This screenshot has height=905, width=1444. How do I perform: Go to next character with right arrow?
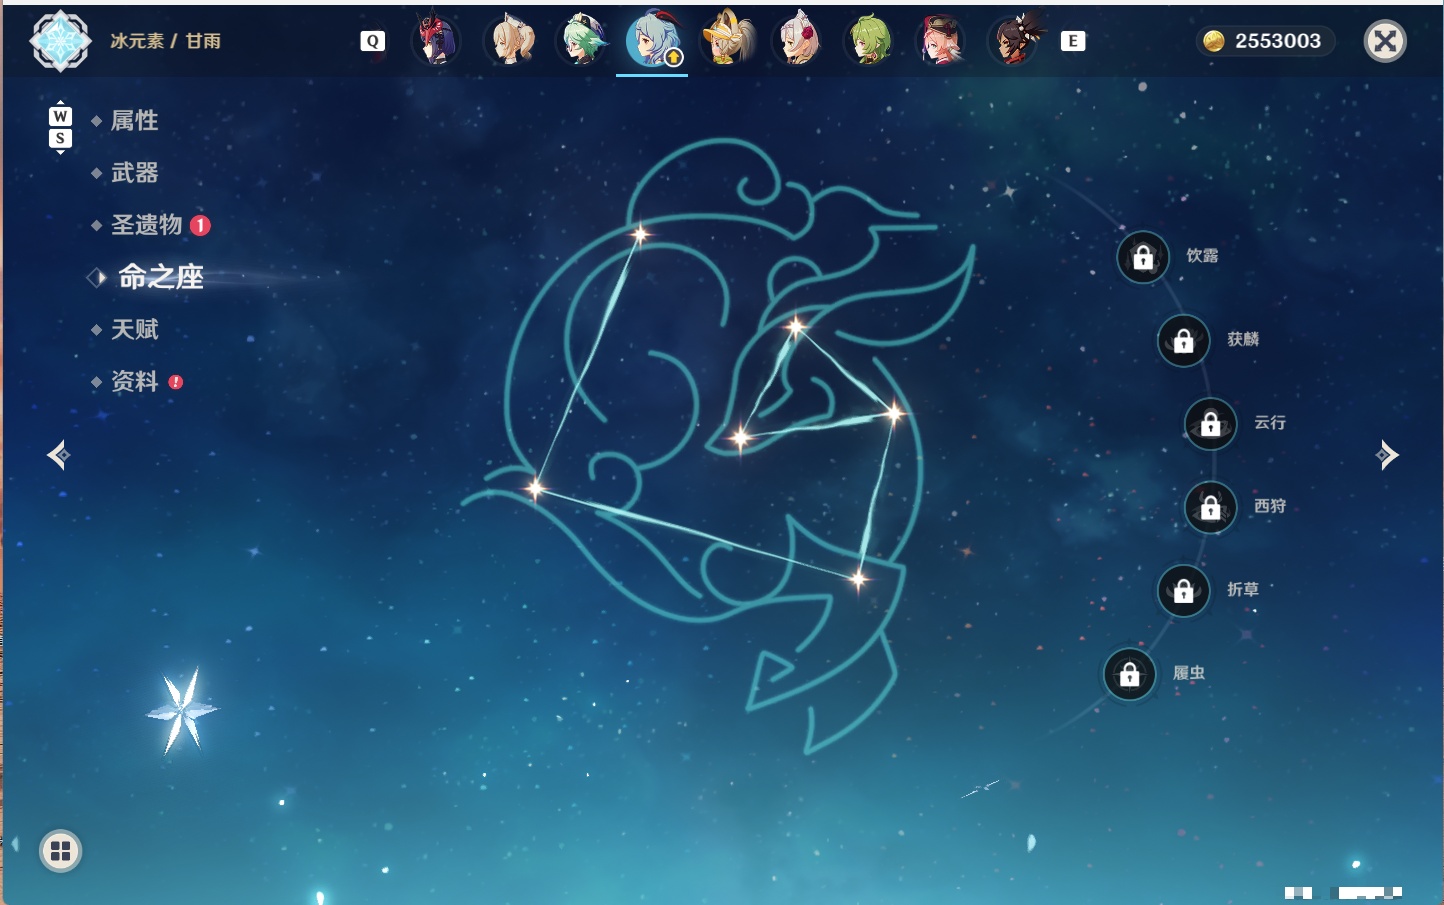pos(1387,455)
